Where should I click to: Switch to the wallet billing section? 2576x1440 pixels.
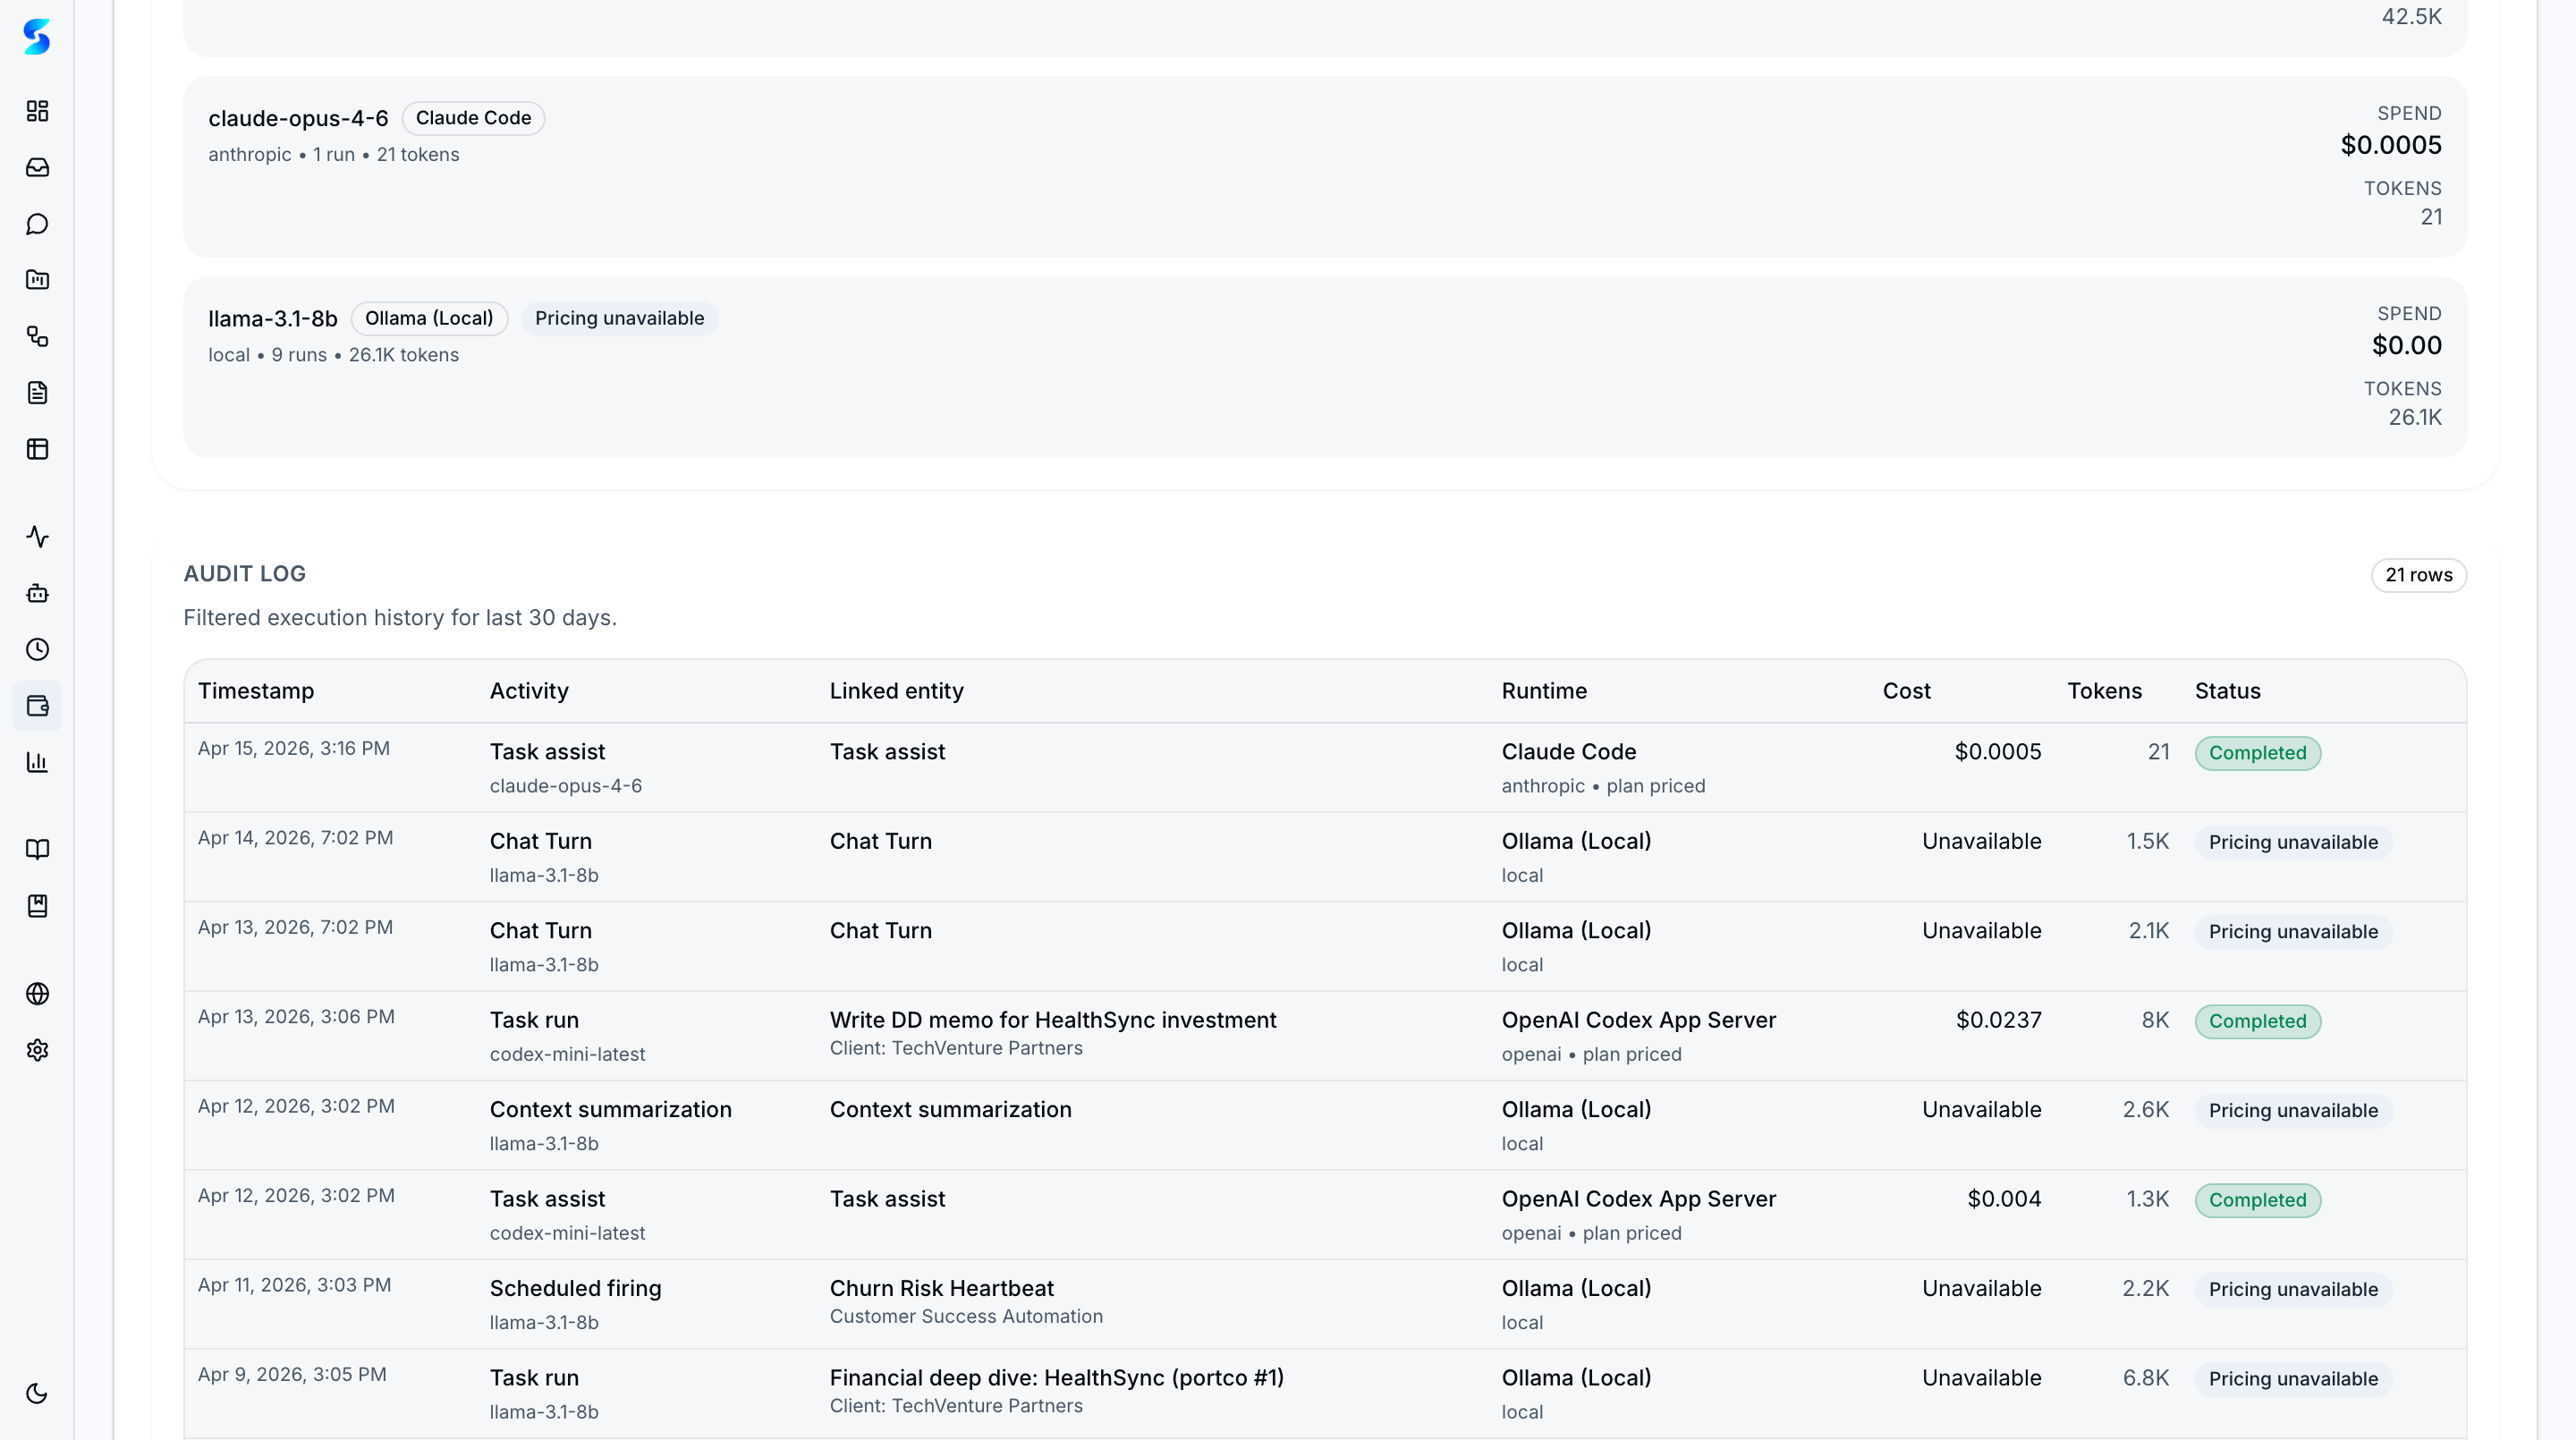(37, 705)
